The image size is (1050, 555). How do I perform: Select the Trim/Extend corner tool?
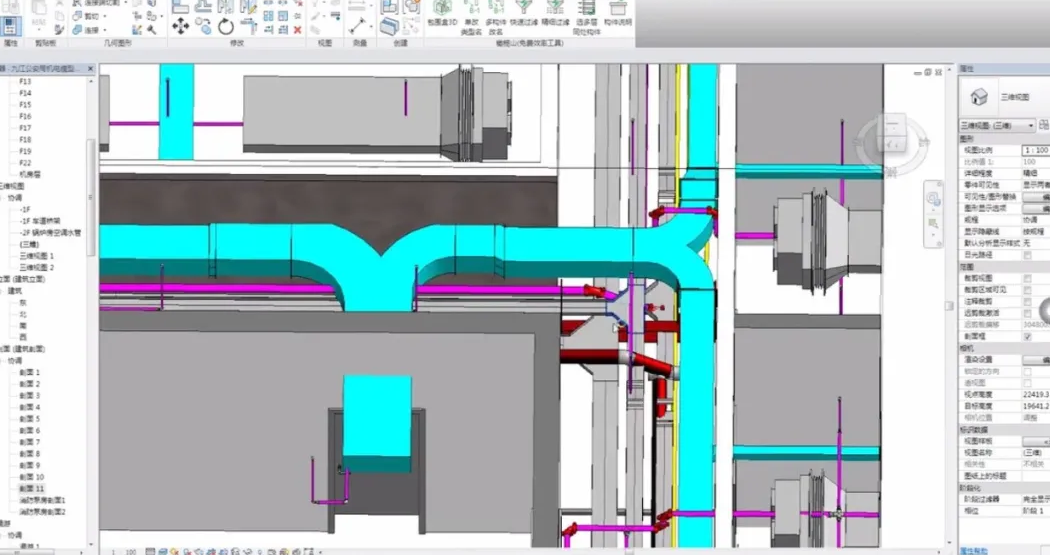(x=248, y=26)
